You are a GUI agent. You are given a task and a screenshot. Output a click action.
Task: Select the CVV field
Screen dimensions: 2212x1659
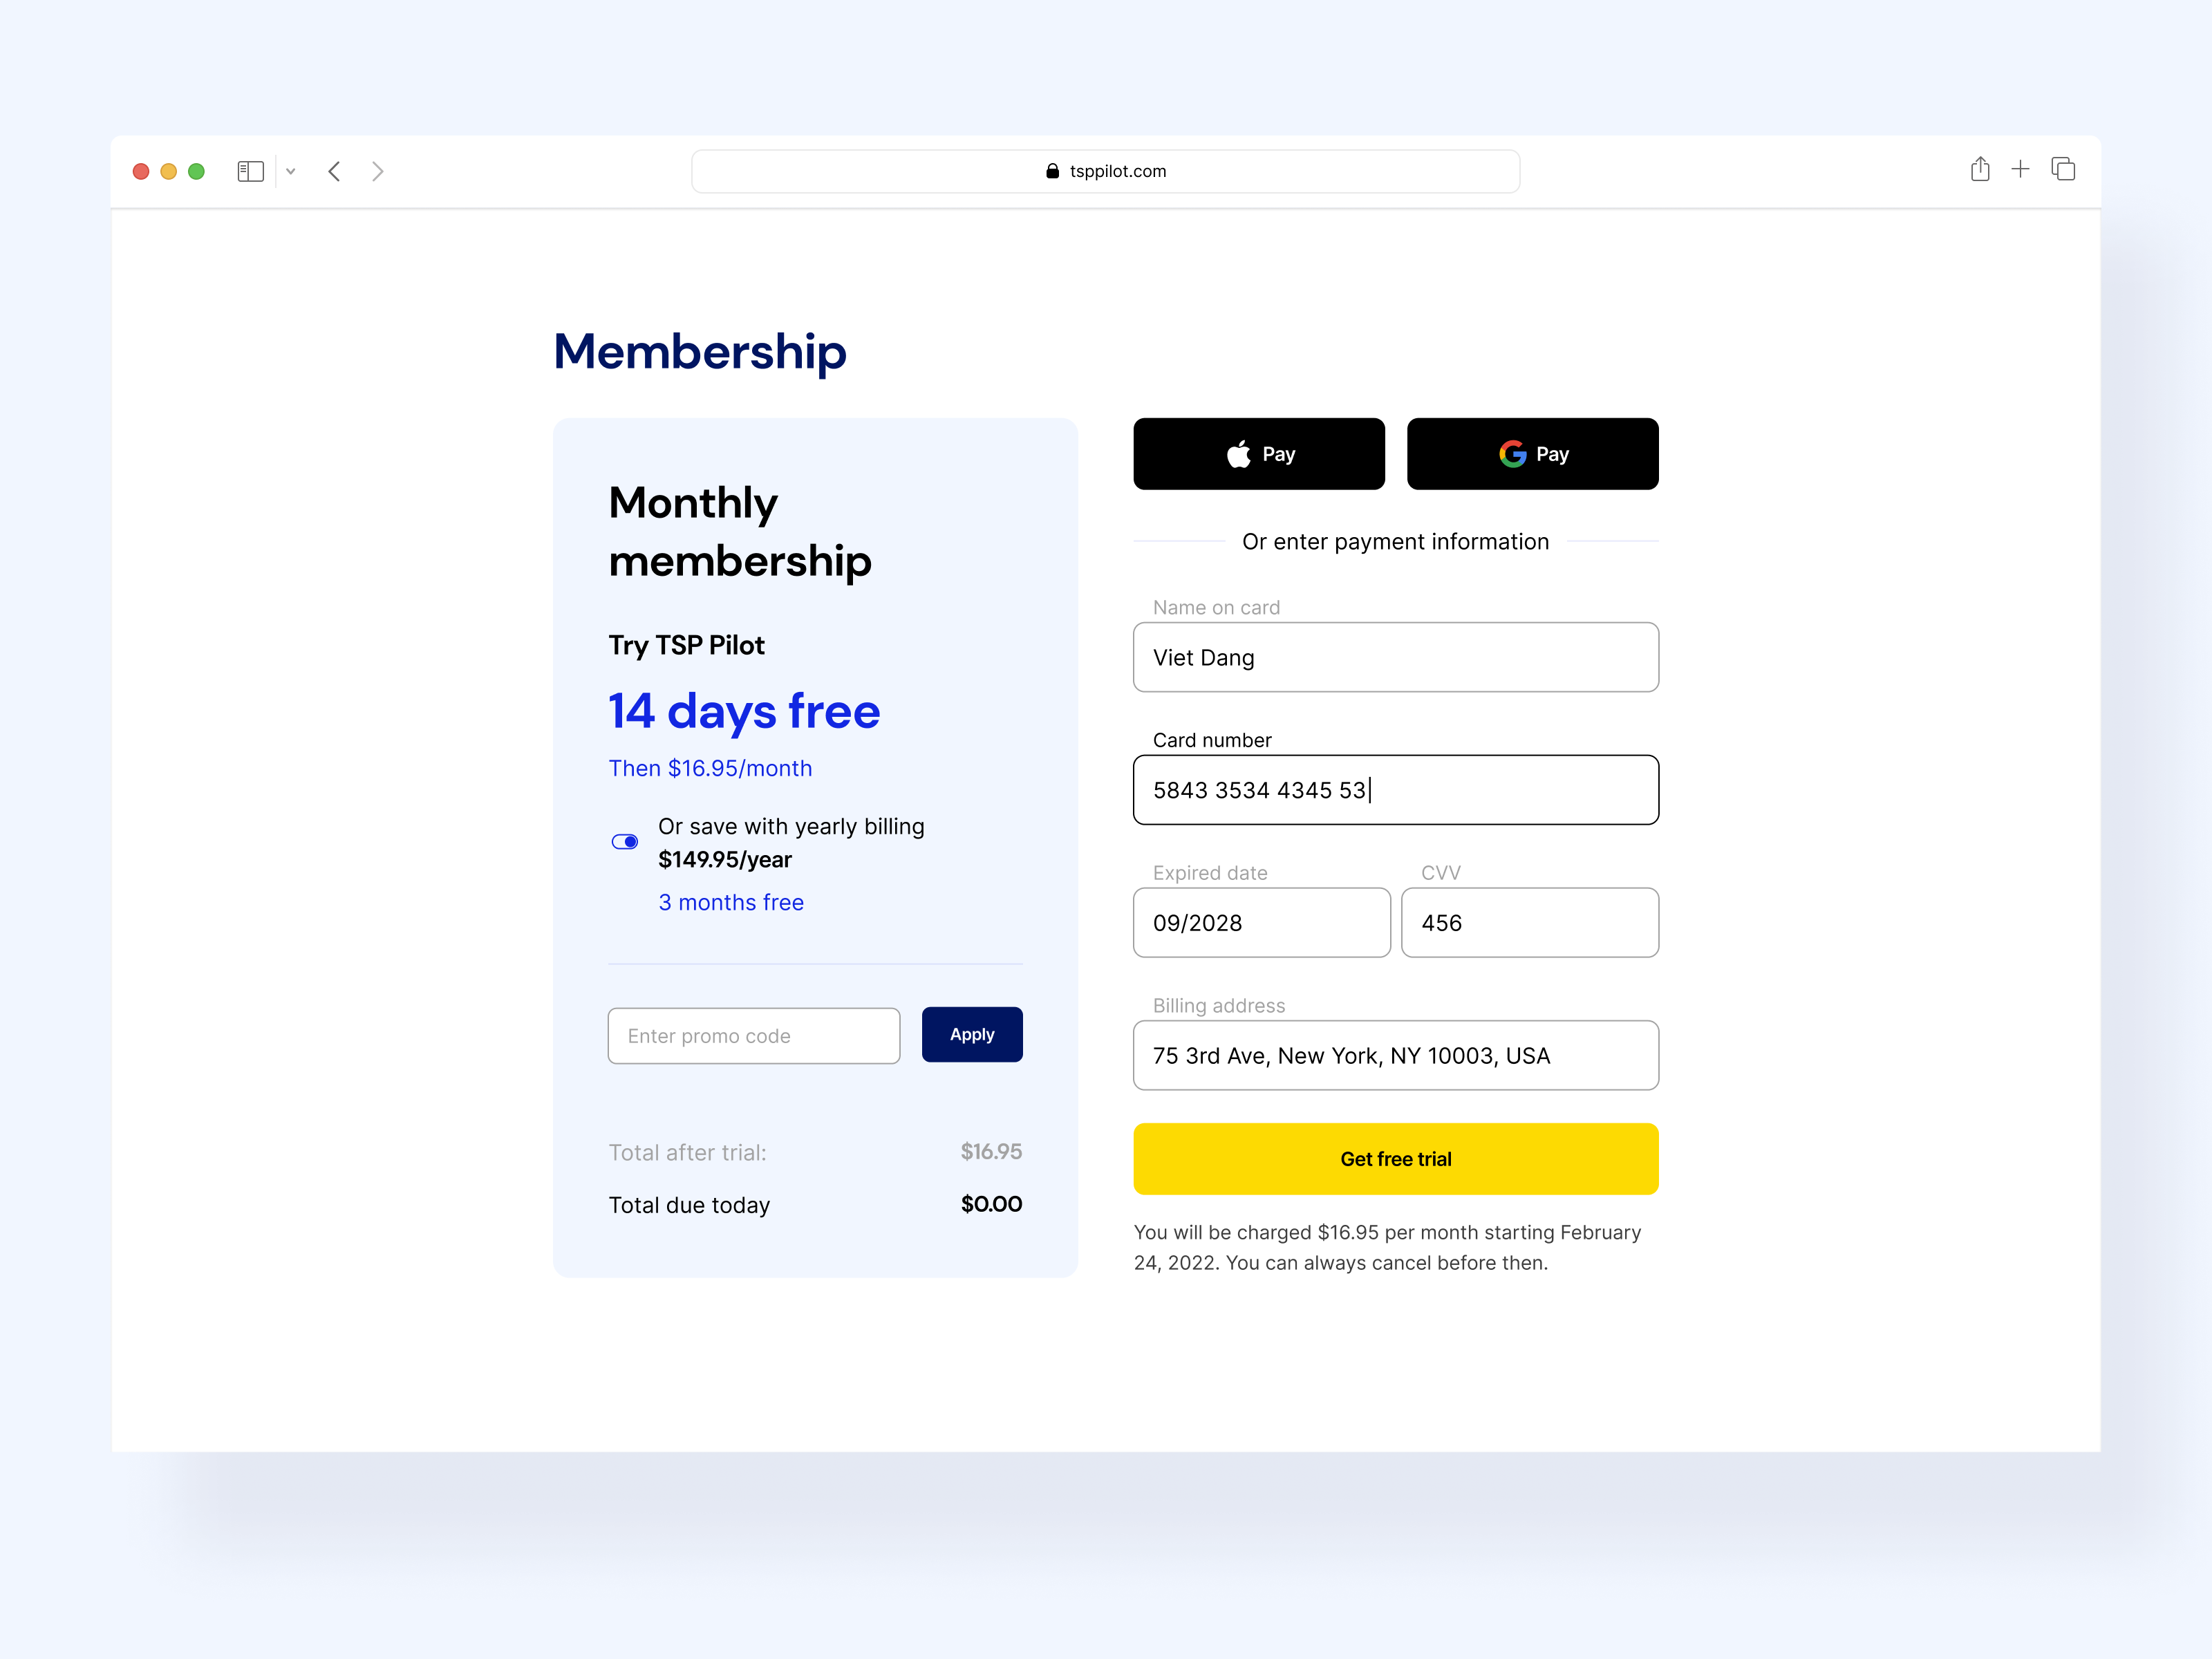tap(1529, 922)
